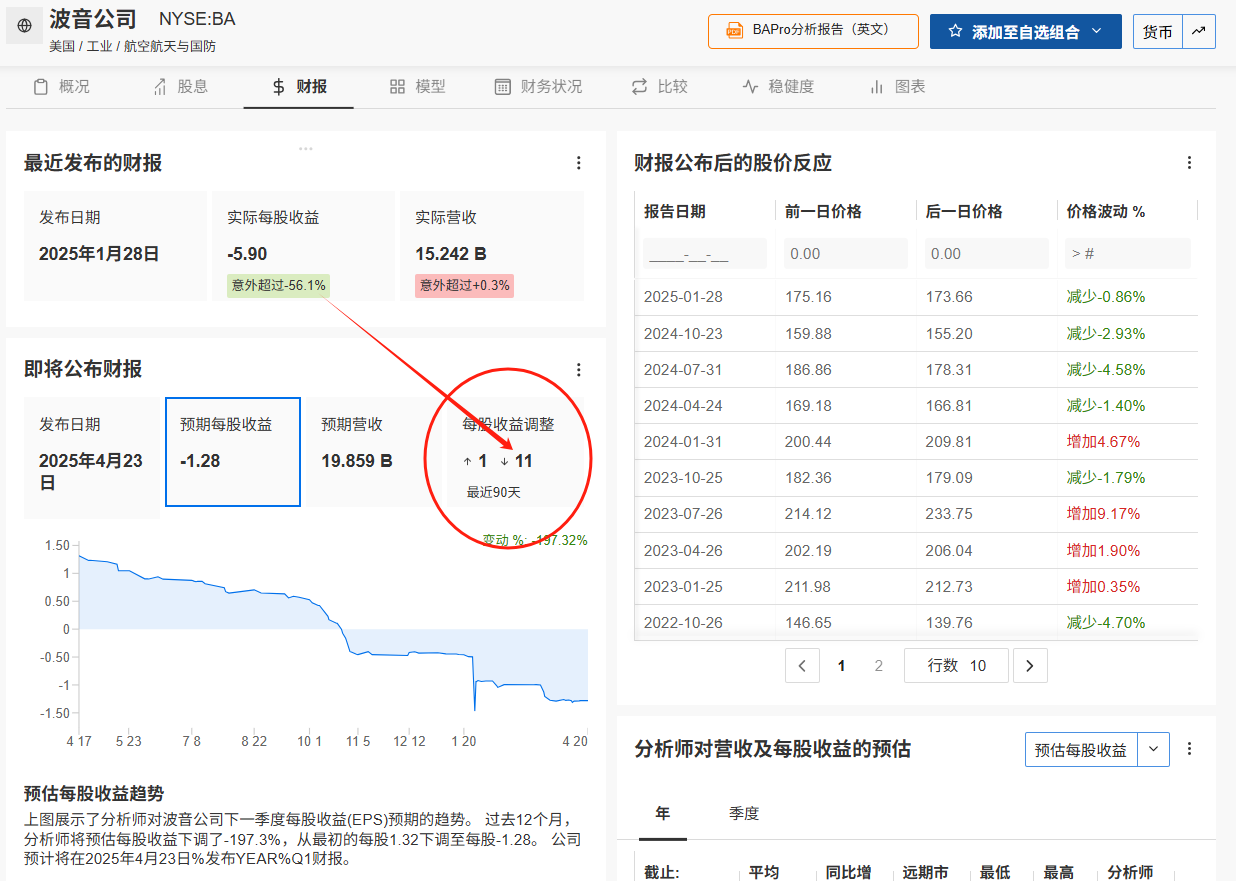Image resolution: width=1236 pixels, height=881 pixels.
Task: Click the 200.44 prior-day price cell
Action: pyautogui.click(x=809, y=442)
